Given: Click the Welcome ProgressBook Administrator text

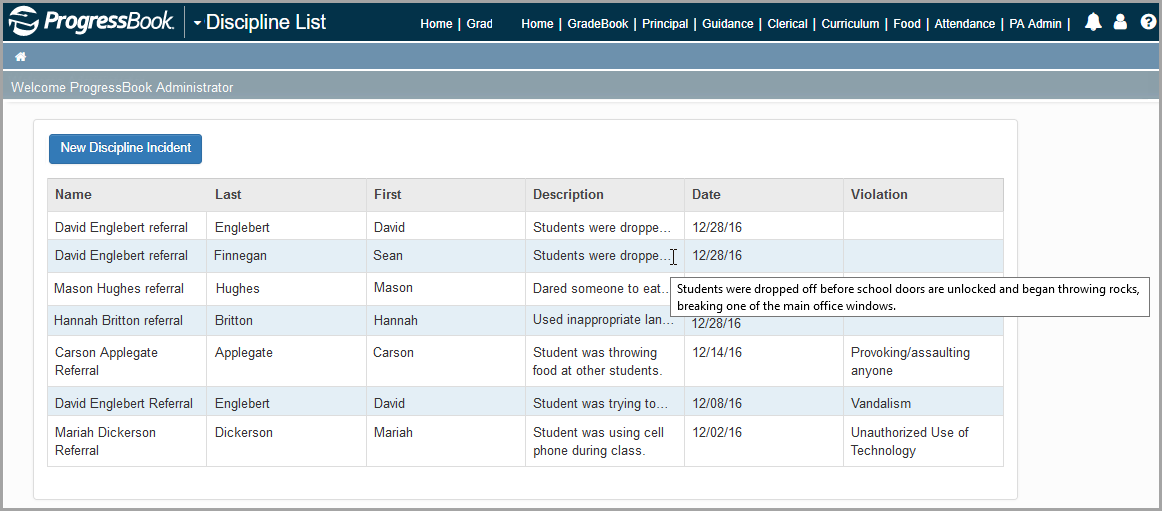Looking at the screenshot, I should 122,88.
